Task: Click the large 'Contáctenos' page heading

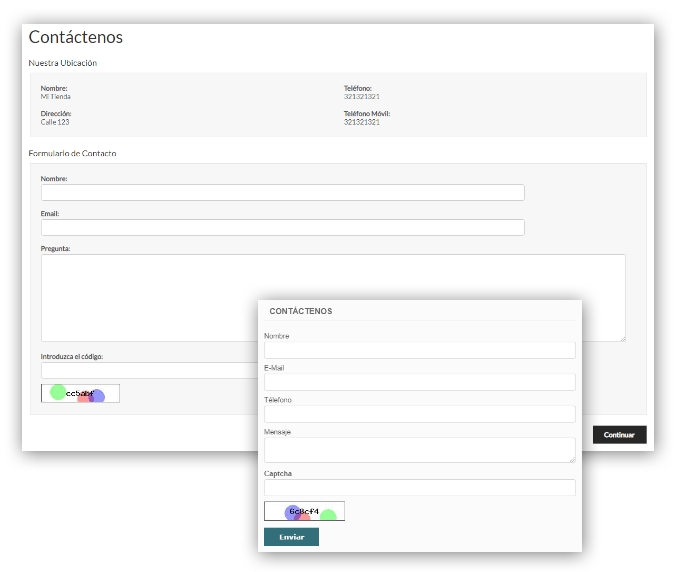Action: click(76, 37)
